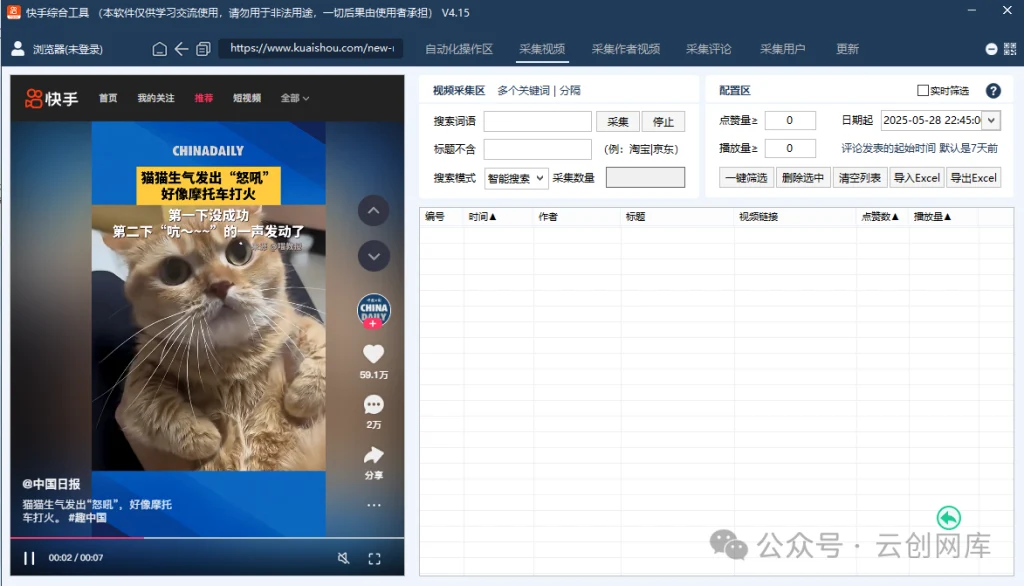Click the 视频链接 column header
The height and width of the screenshot is (586, 1024).
pyautogui.click(x=758, y=217)
